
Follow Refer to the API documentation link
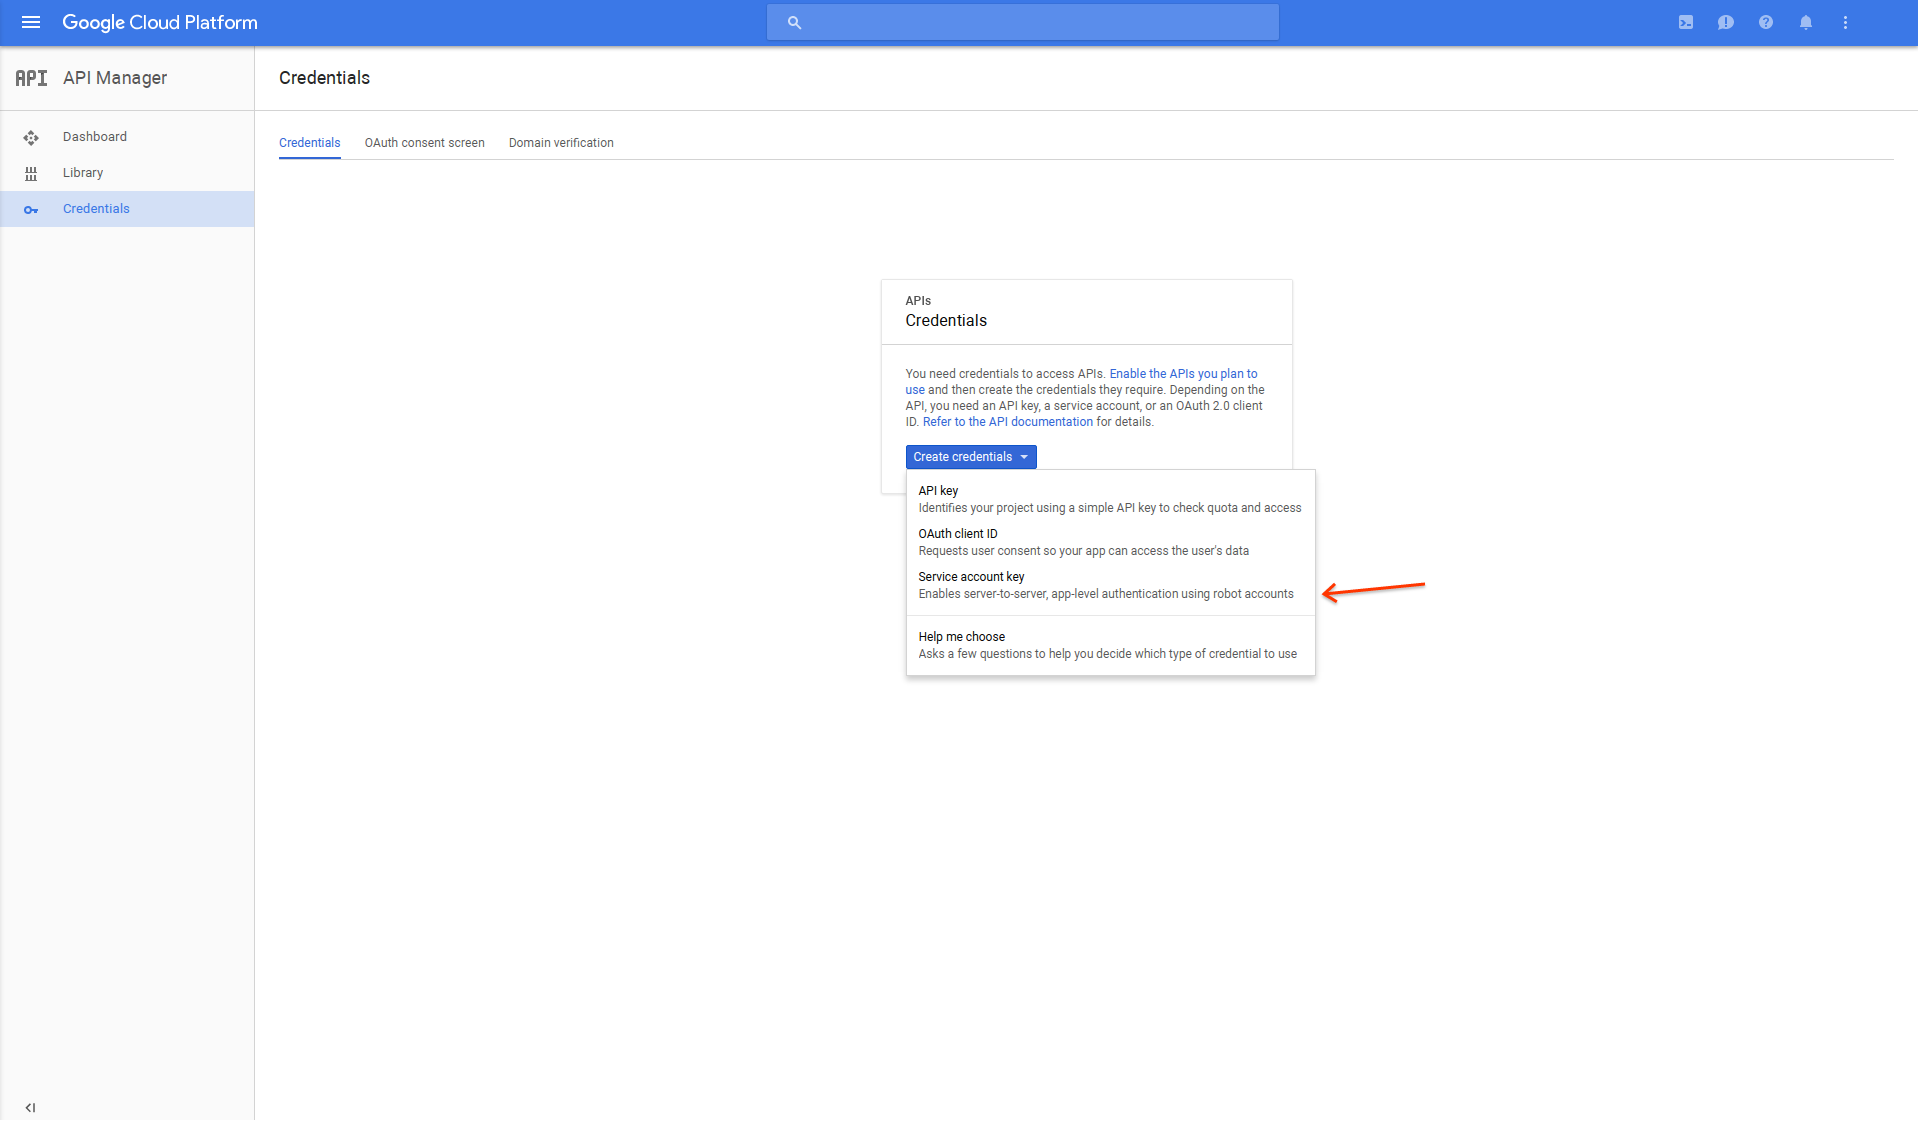1007,422
